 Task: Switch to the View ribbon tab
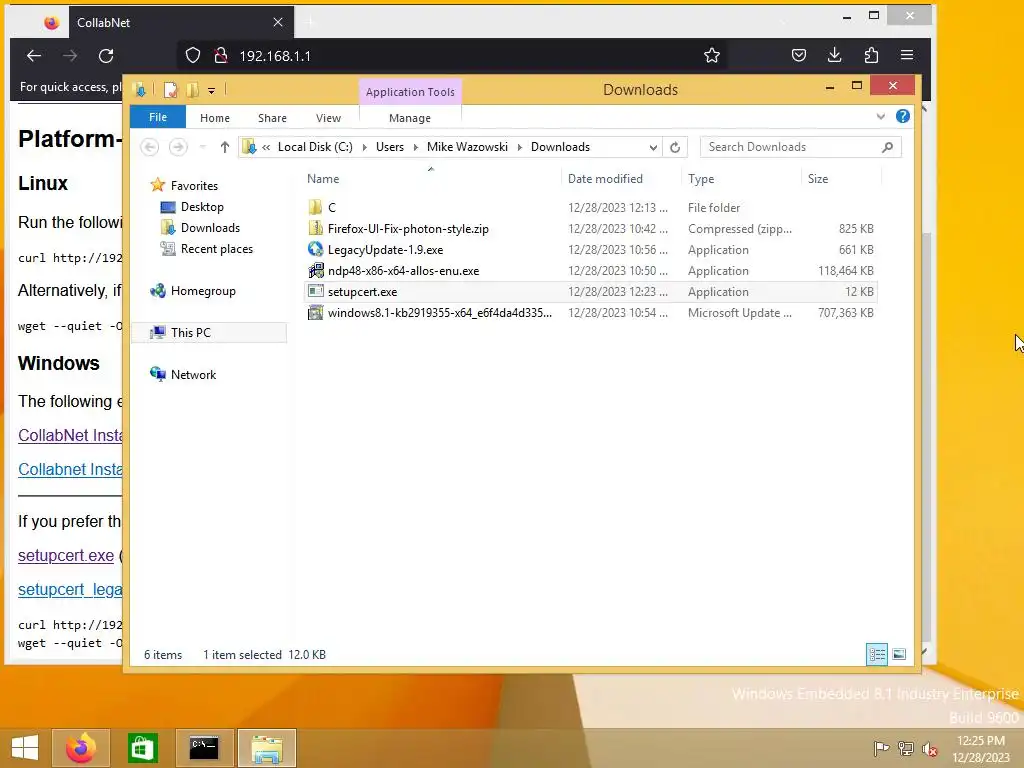pyautogui.click(x=328, y=118)
